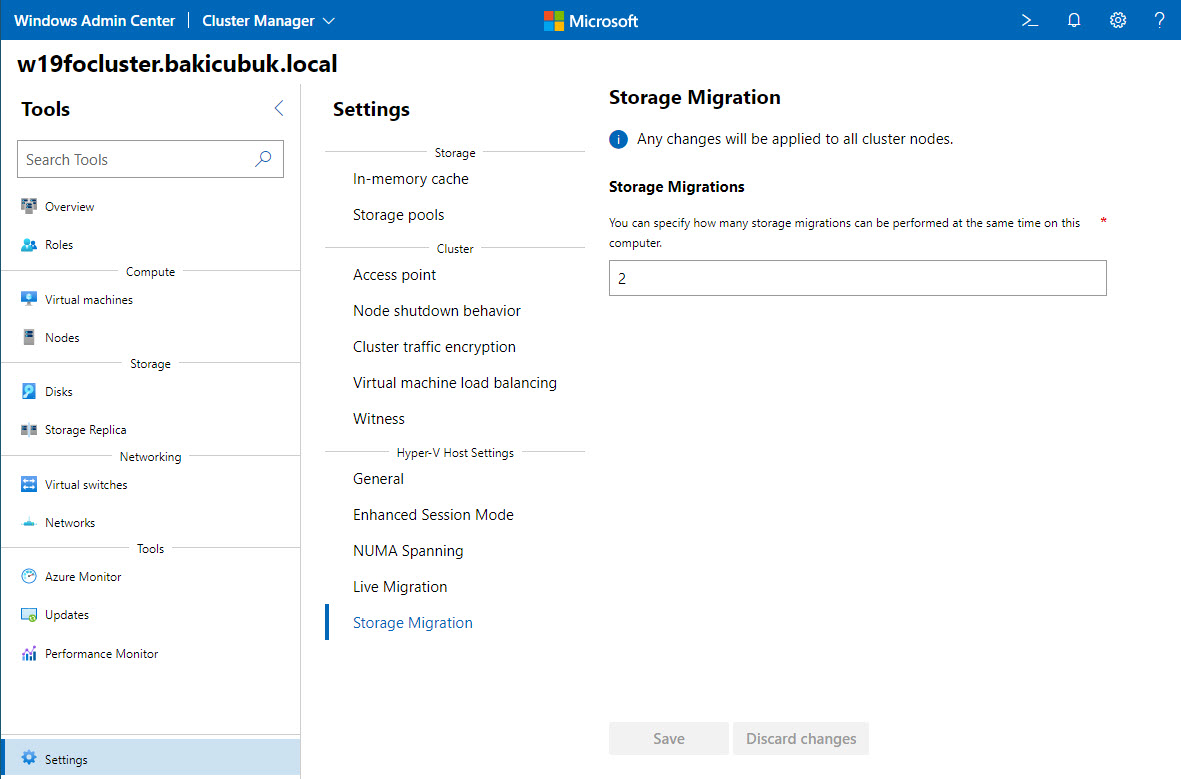Open the gear settings icon in header
Image resolution: width=1181 pixels, height=779 pixels.
coord(1118,20)
